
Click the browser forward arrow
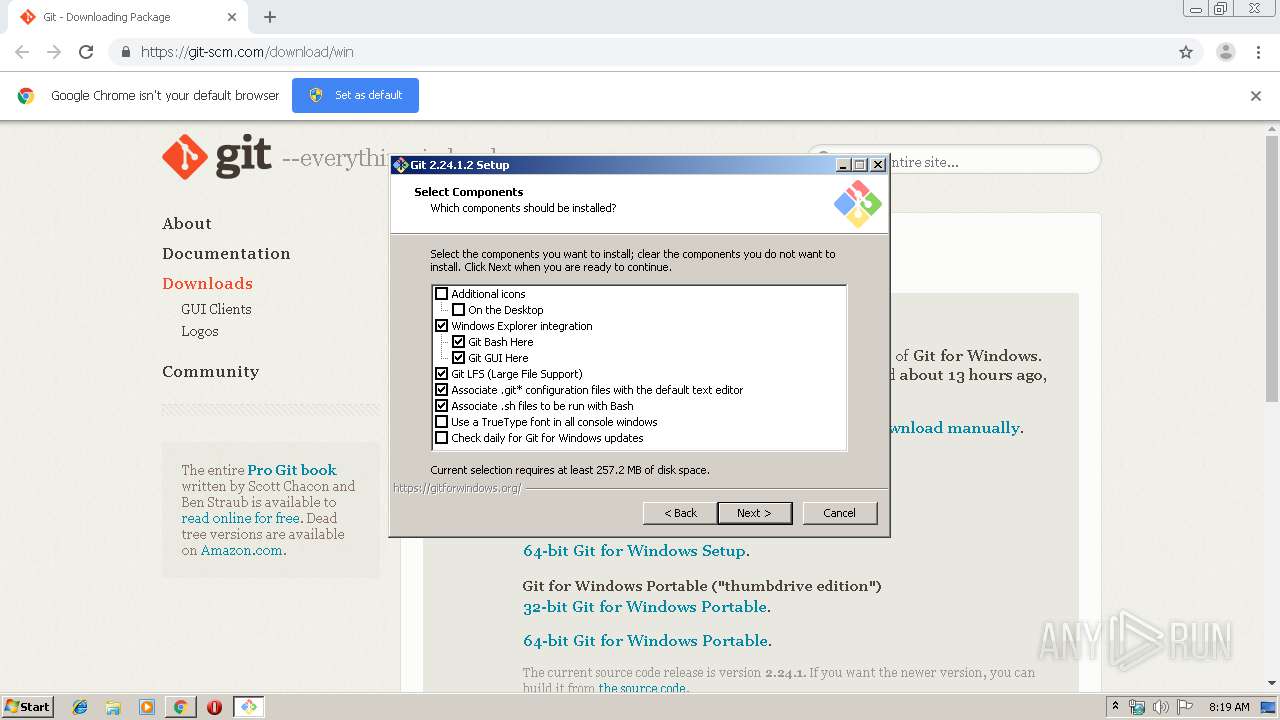[x=54, y=52]
